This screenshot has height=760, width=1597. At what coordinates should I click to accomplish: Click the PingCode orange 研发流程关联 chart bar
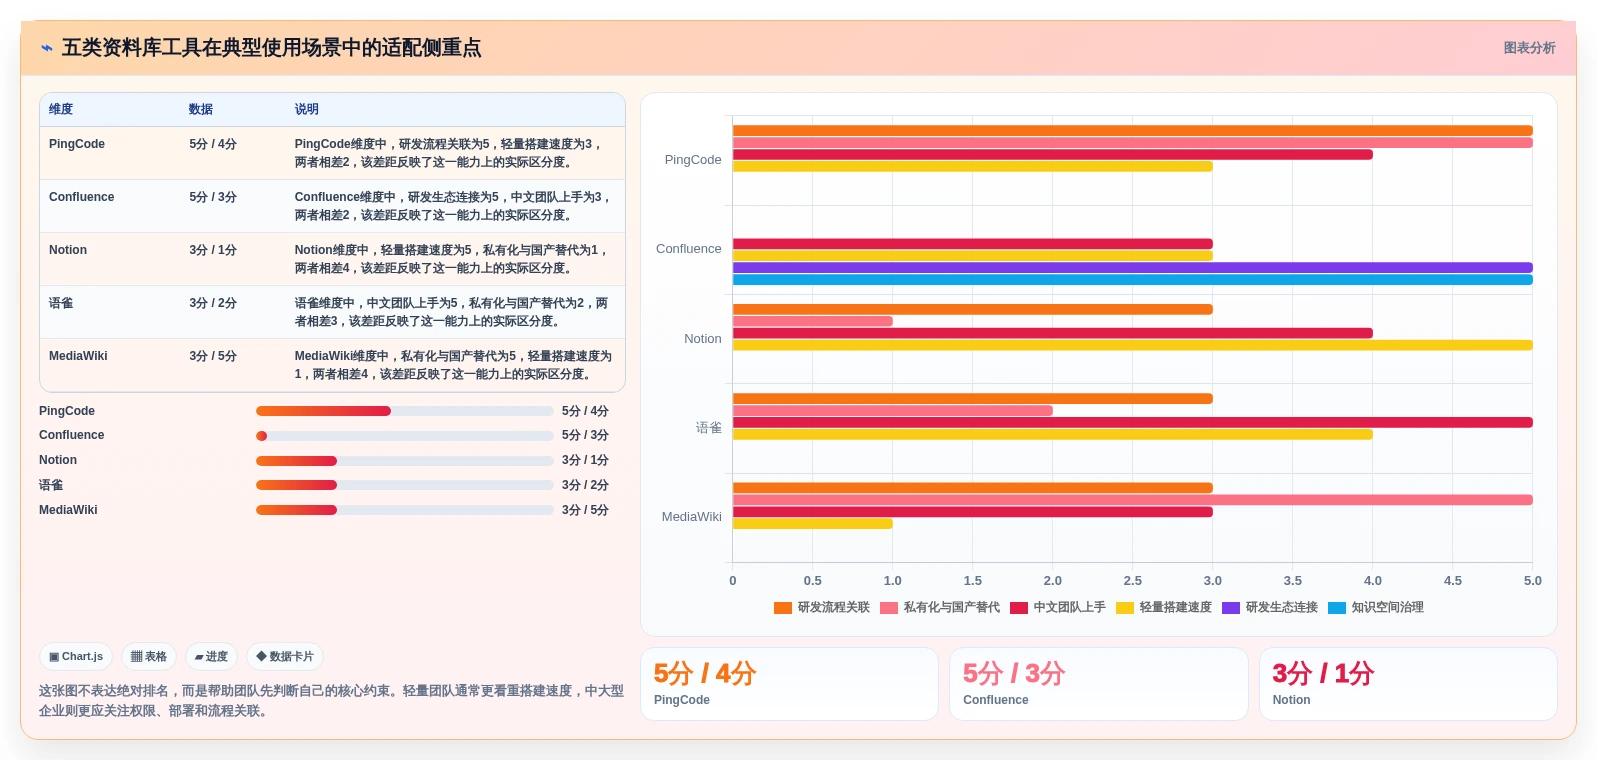(1132, 131)
